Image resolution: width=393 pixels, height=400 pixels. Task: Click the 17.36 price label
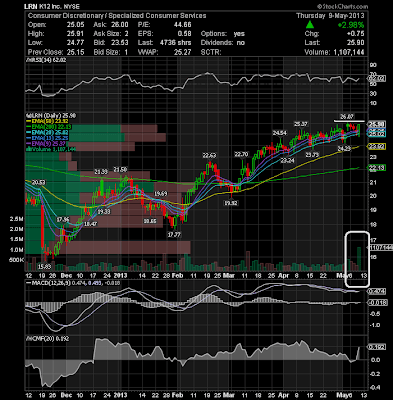63,219
